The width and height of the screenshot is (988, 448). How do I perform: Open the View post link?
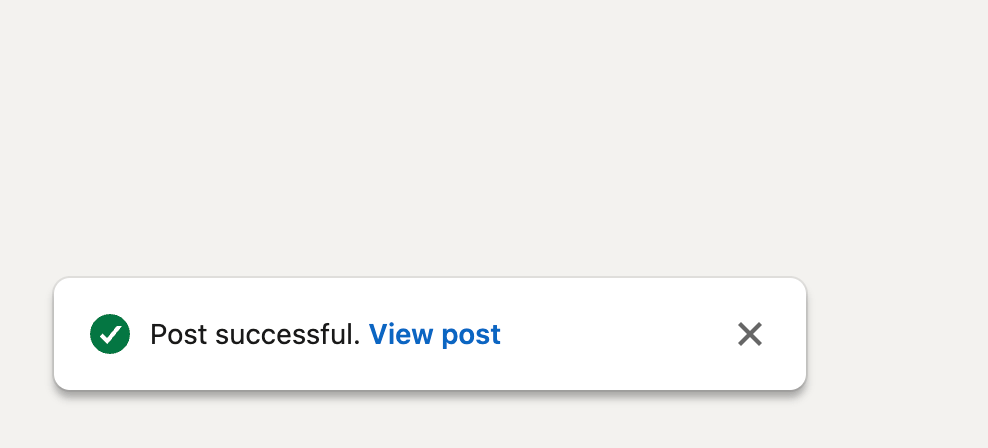tap(434, 334)
